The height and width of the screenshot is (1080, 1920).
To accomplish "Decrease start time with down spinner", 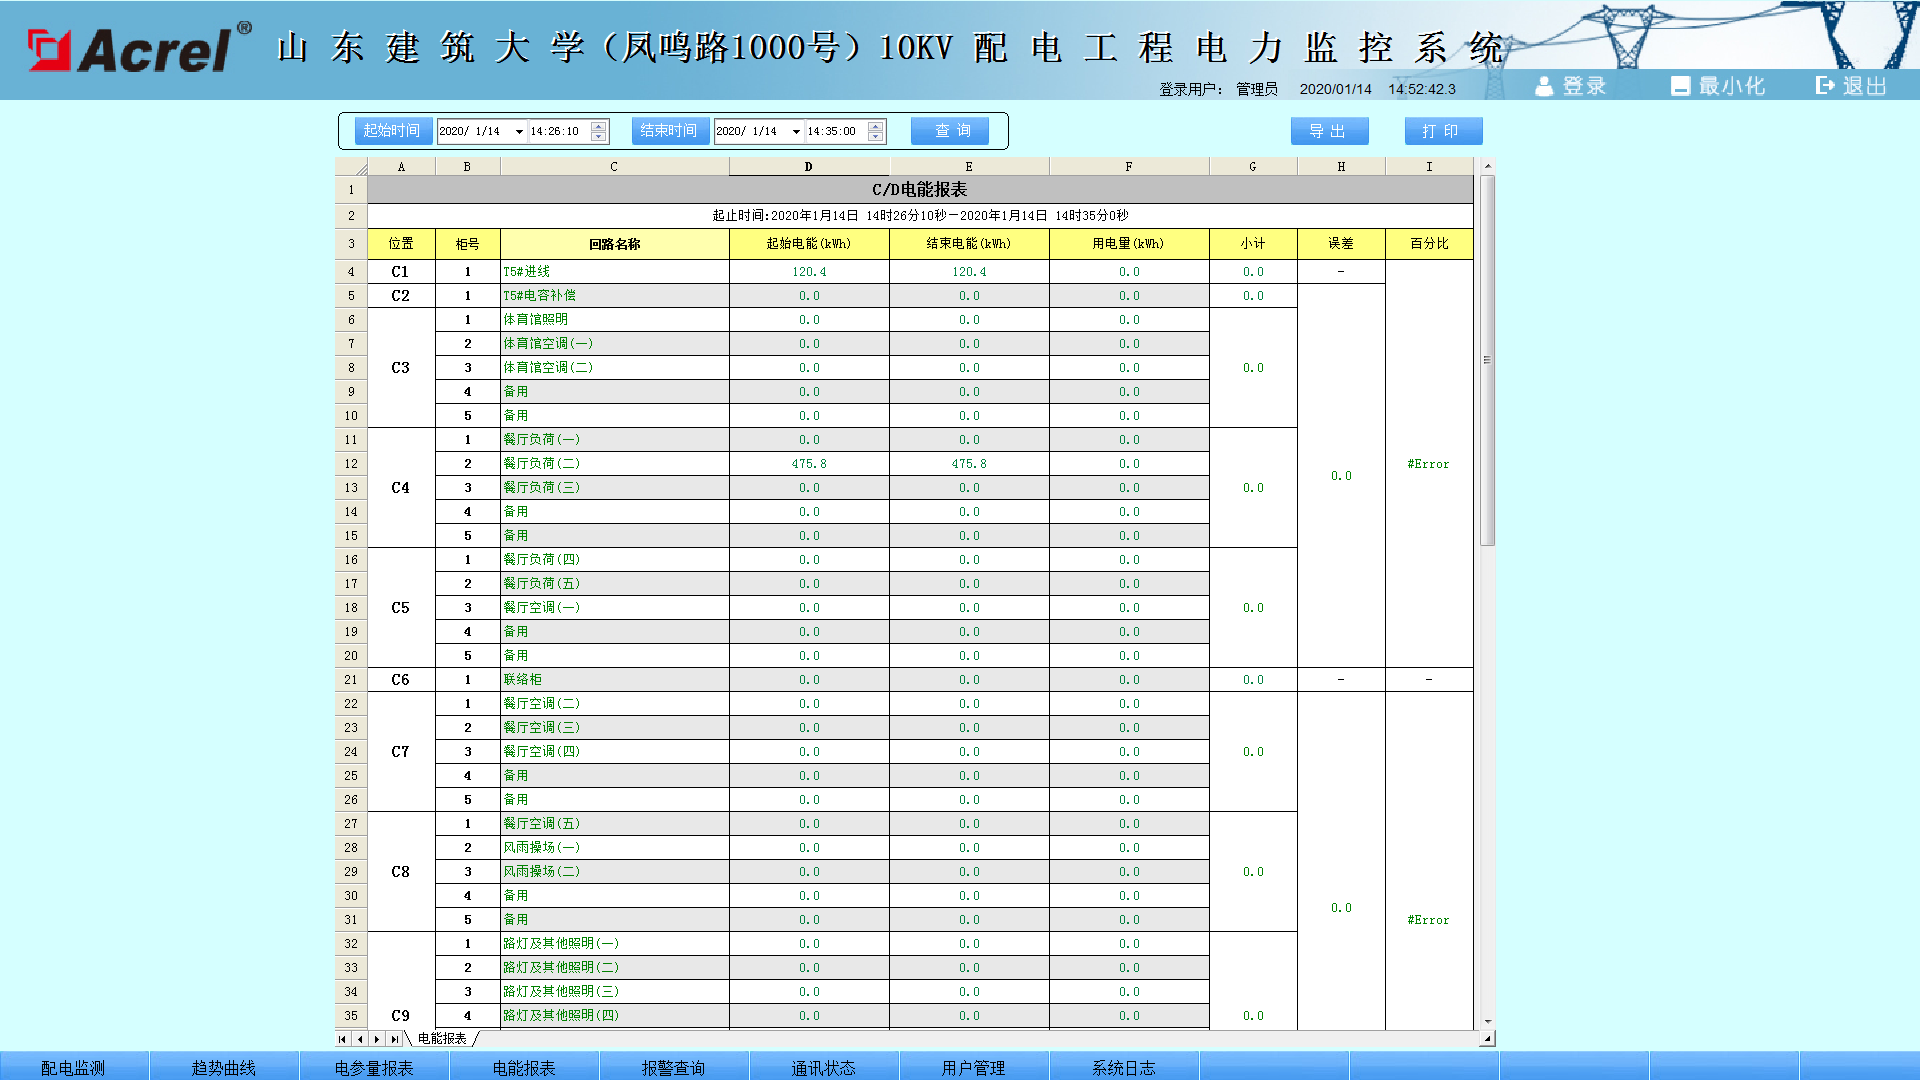I will click(x=599, y=136).
